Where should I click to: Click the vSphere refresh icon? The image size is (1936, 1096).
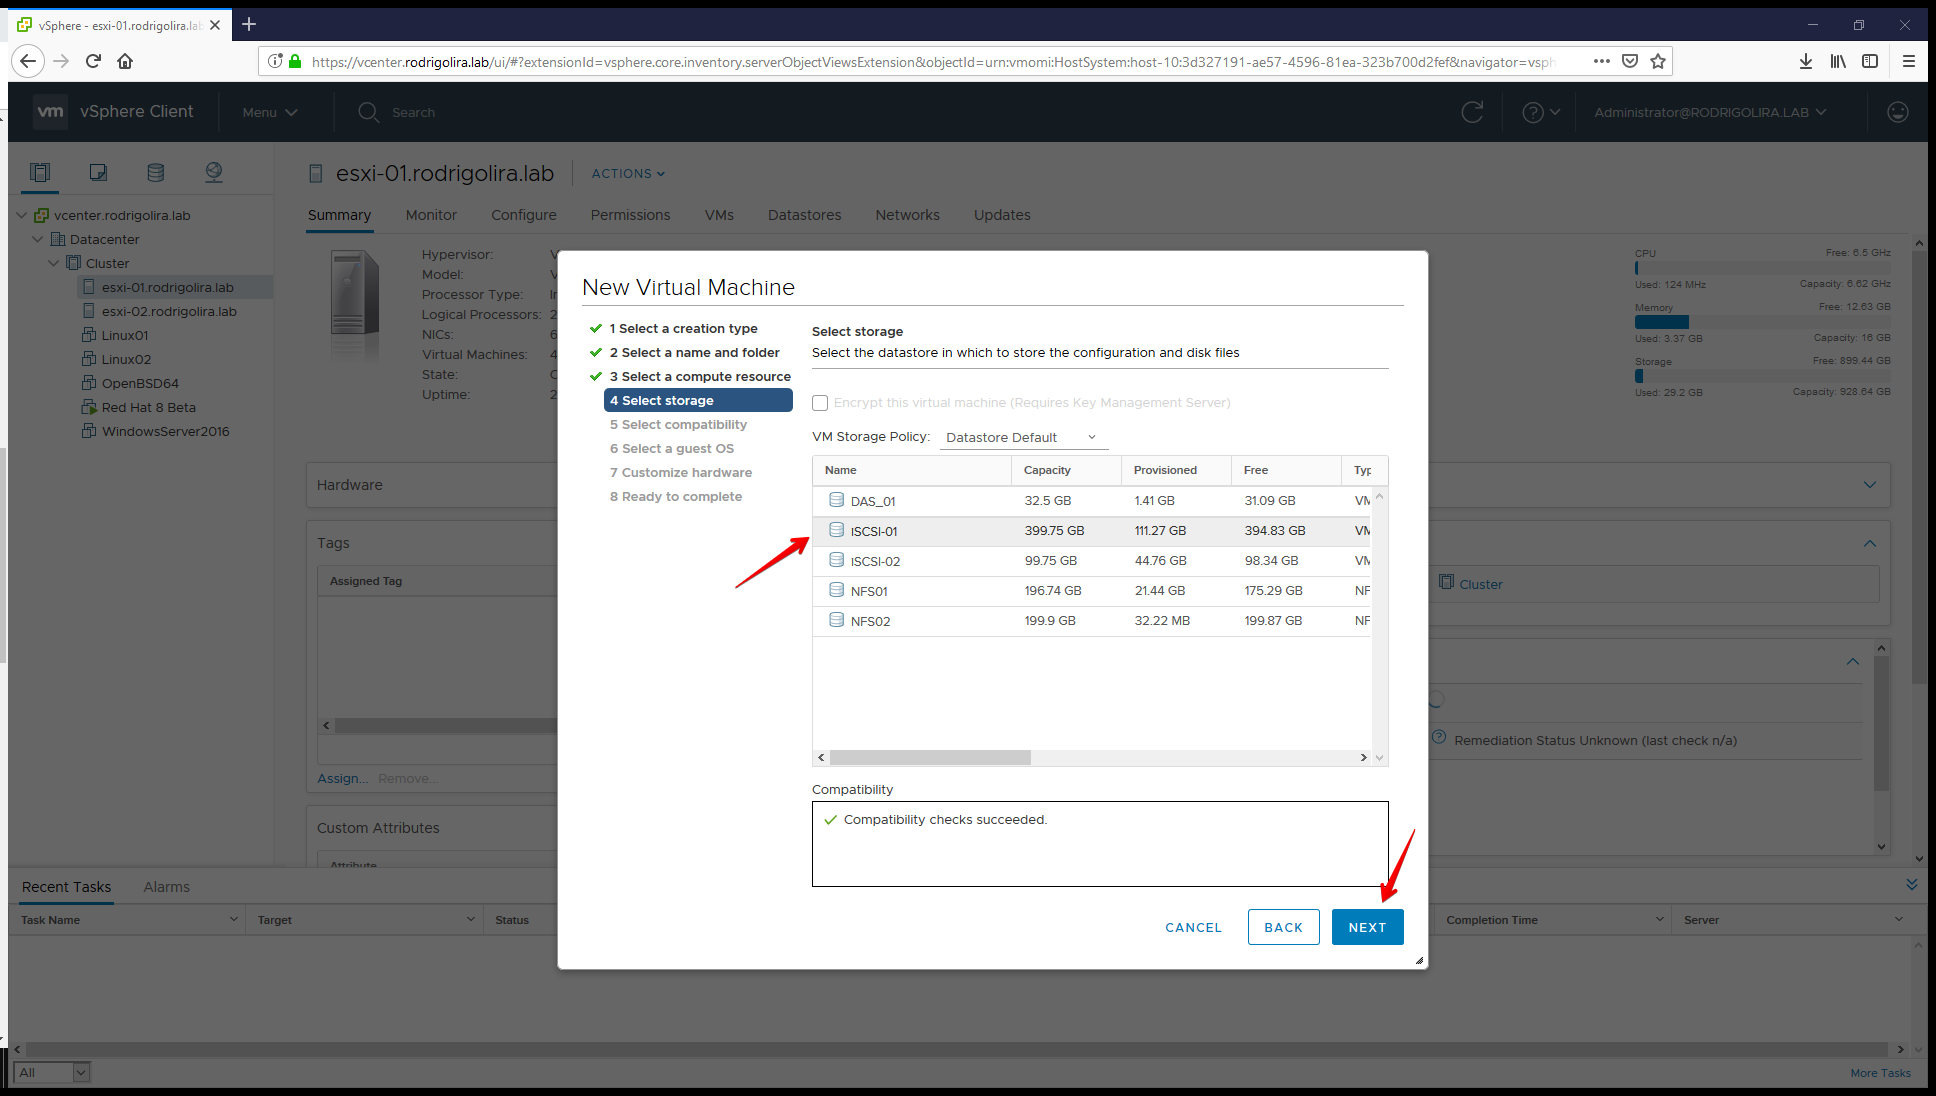[1472, 112]
